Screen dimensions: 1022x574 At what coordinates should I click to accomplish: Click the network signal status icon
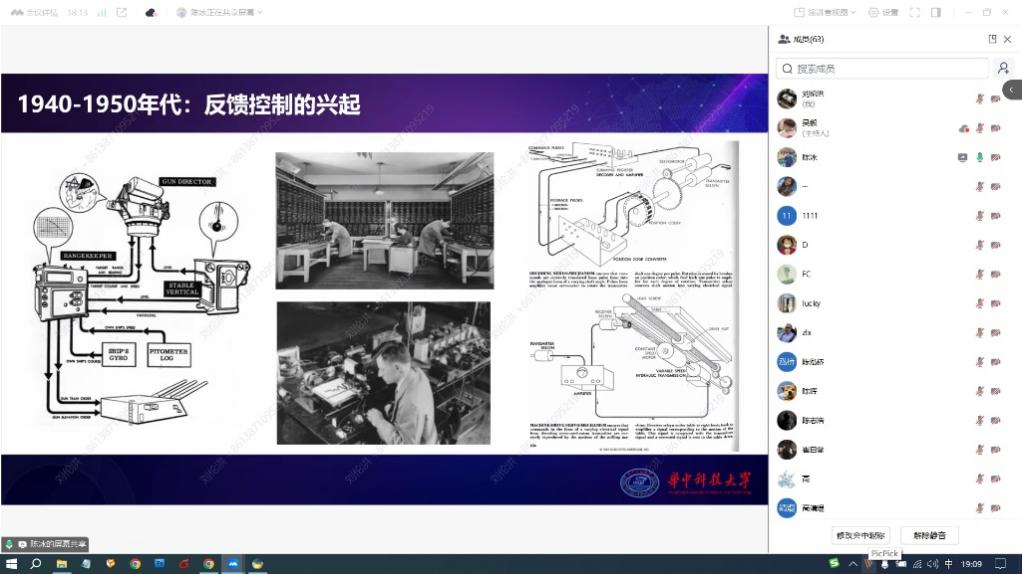pyautogui.click(x=101, y=12)
